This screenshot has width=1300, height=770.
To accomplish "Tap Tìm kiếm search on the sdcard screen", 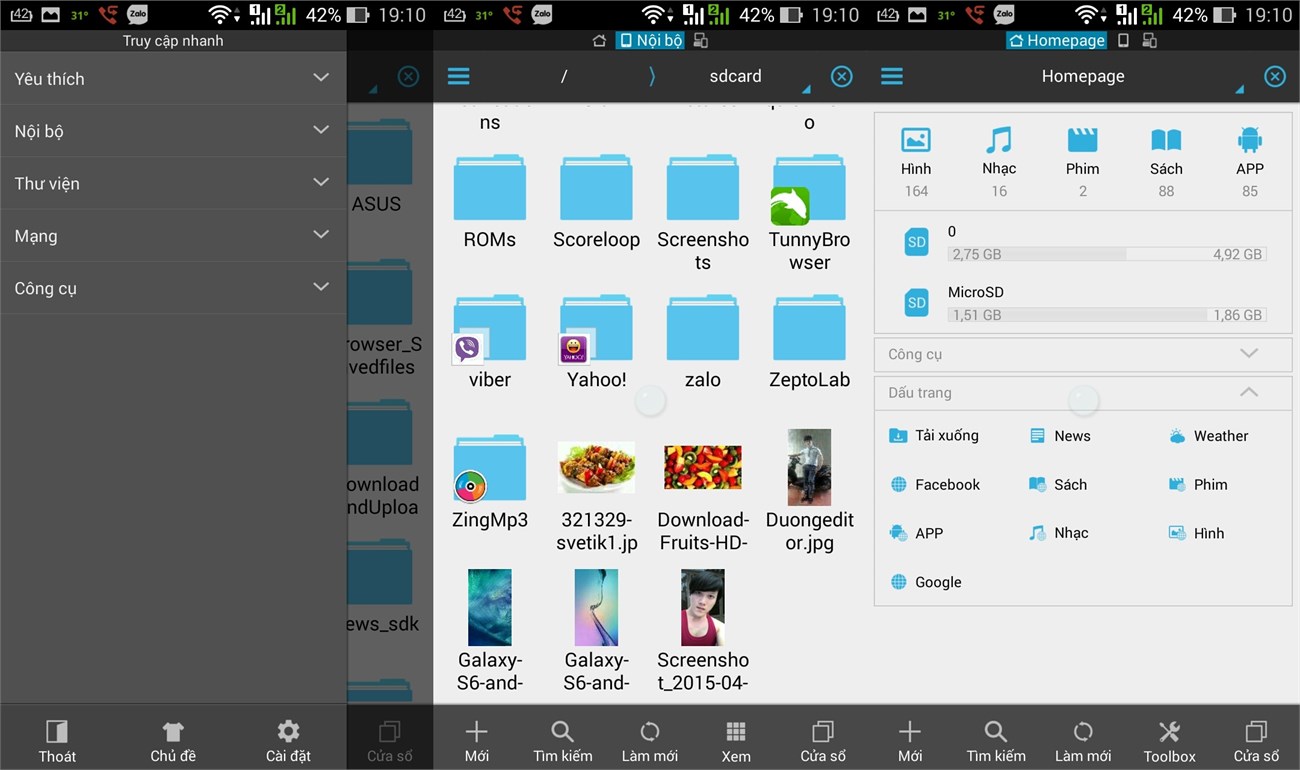I will pos(563,742).
